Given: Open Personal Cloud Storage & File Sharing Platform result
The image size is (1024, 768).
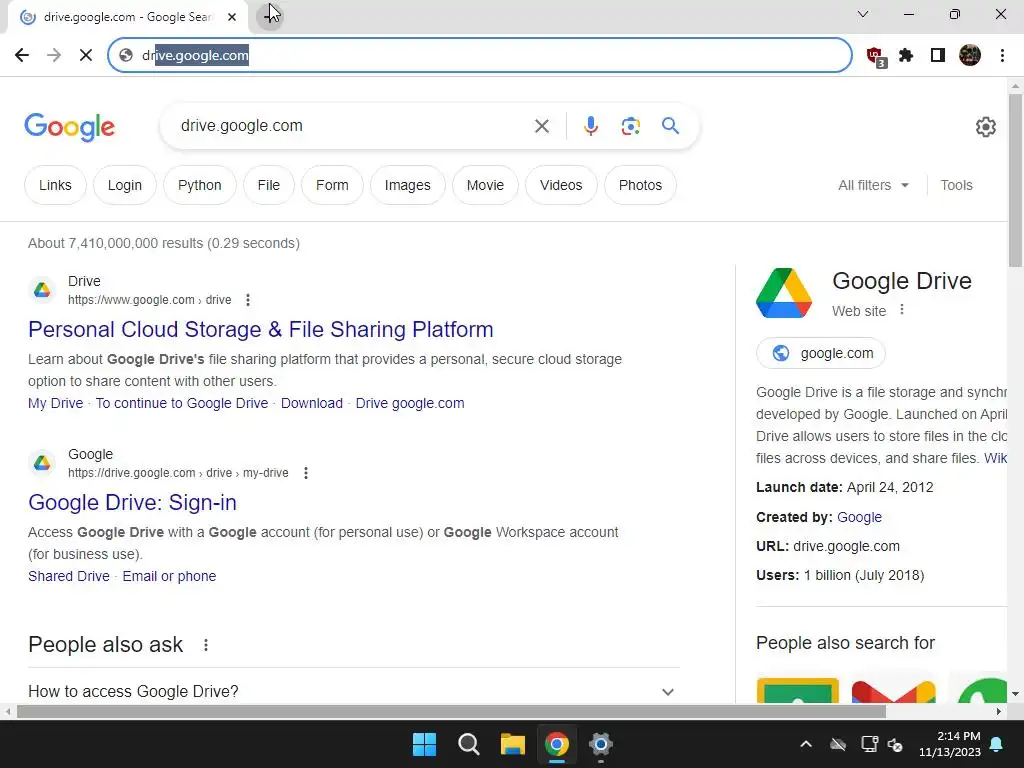Looking at the screenshot, I should coord(261,330).
